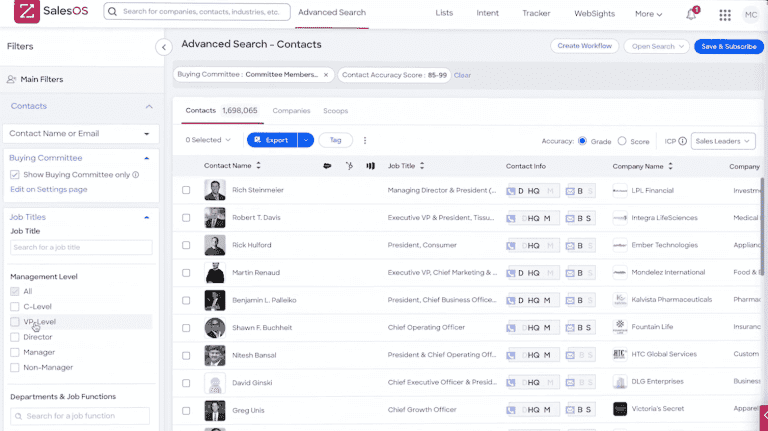Viewport: 768px width, 431px height.
Task: Collapse the Job Titles section
Action: click(x=146, y=217)
